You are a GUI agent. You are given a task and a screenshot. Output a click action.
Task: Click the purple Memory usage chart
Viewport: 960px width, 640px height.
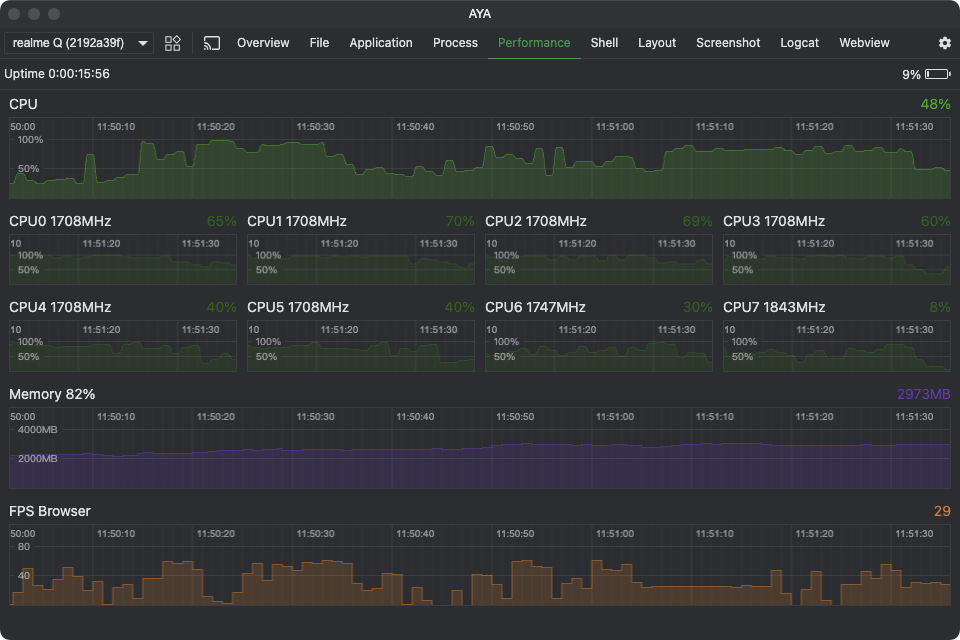click(480, 448)
